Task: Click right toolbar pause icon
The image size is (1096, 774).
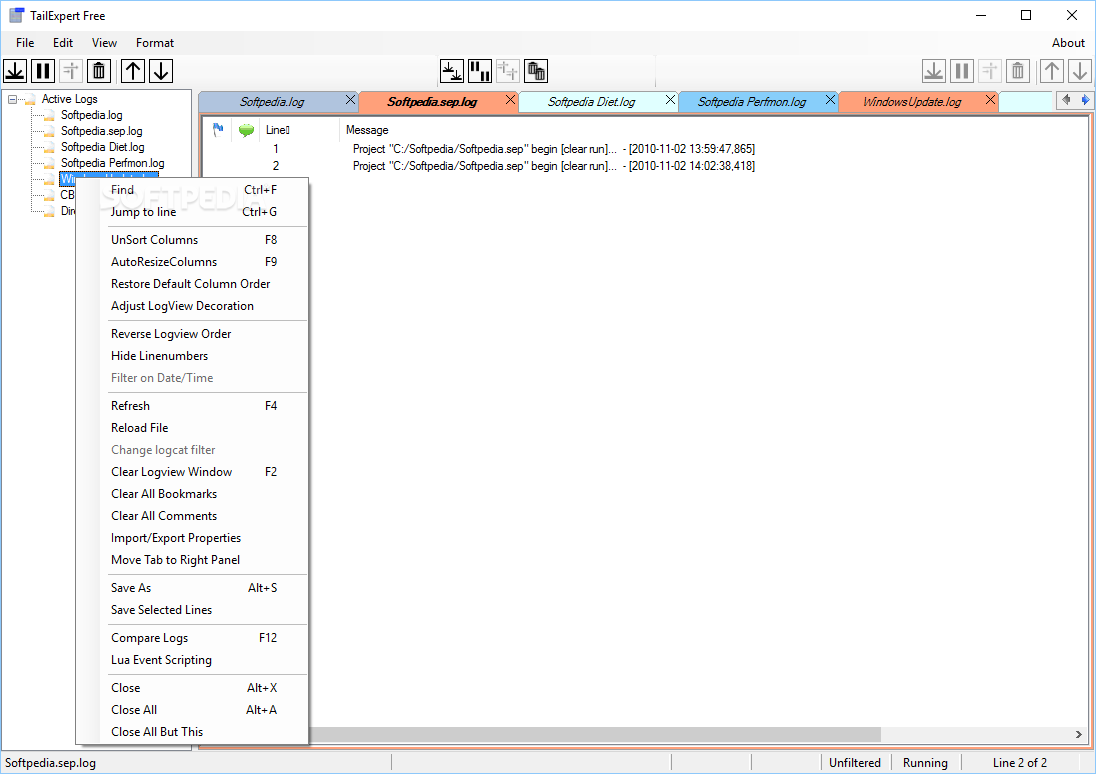Action: pyautogui.click(x=962, y=71)
